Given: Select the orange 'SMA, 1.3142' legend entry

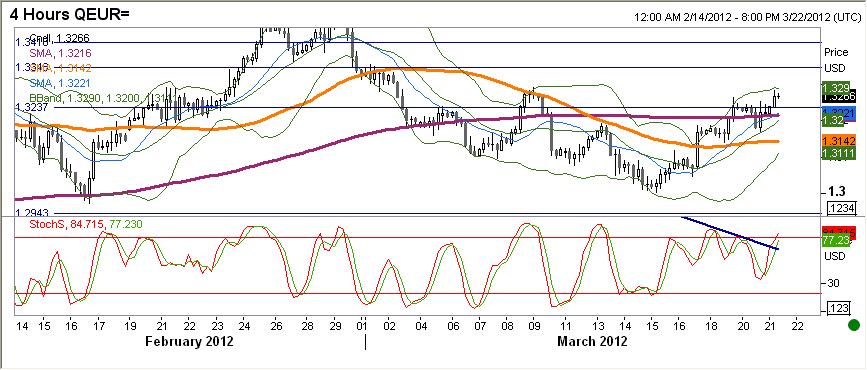Looking at the screenshot, I should 60,68.
